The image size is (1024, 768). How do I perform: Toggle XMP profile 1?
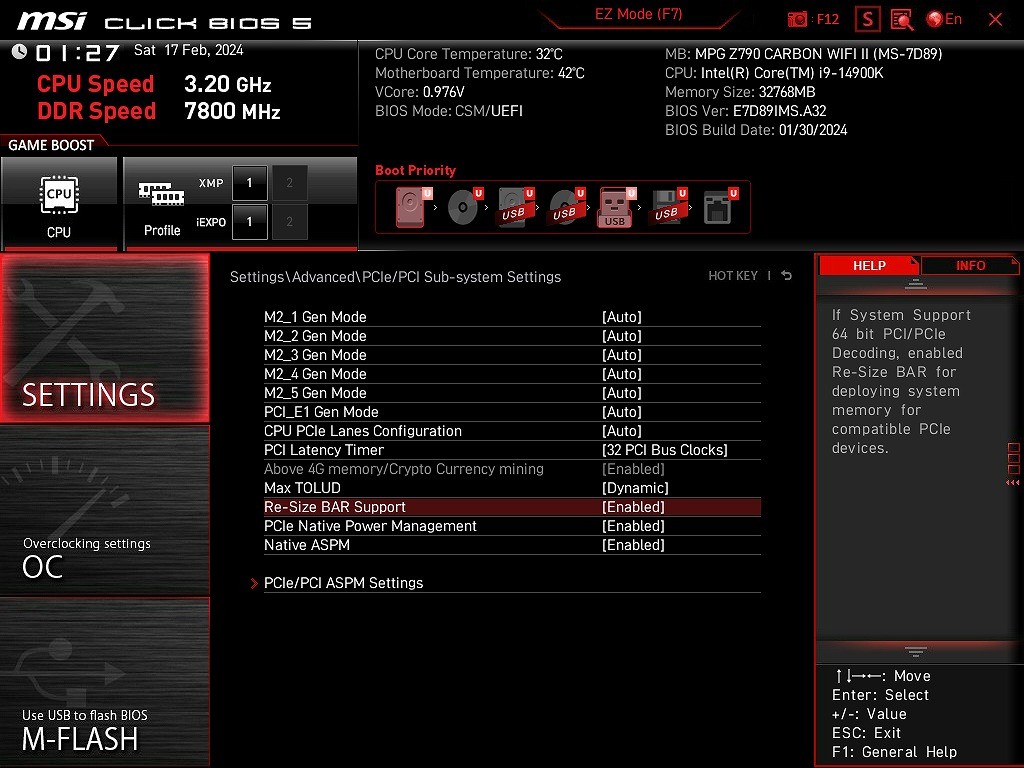point(249,183)
